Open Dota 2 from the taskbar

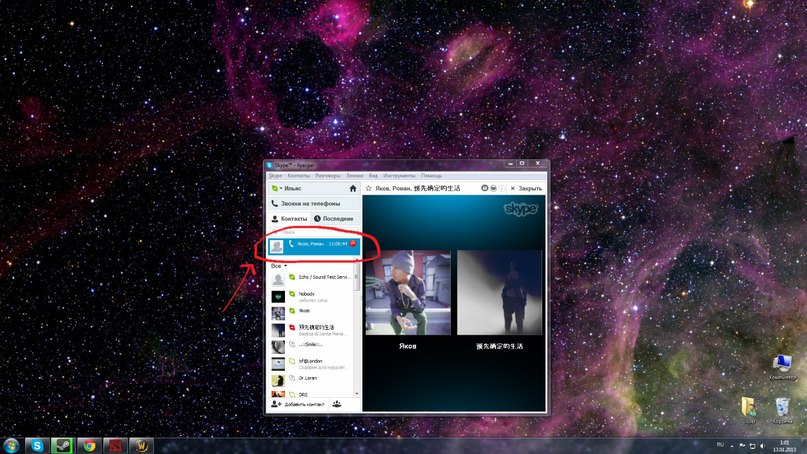(x=115, y=446)
